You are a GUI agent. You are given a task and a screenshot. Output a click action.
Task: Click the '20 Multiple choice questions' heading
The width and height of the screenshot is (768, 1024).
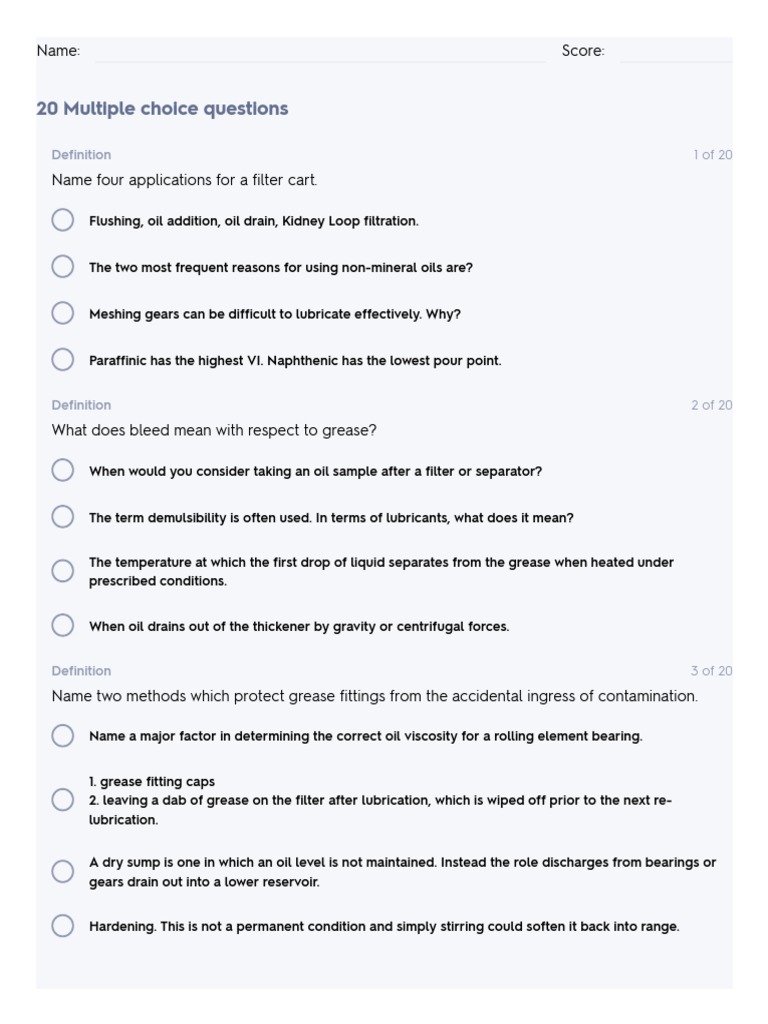tap(162, 109)
